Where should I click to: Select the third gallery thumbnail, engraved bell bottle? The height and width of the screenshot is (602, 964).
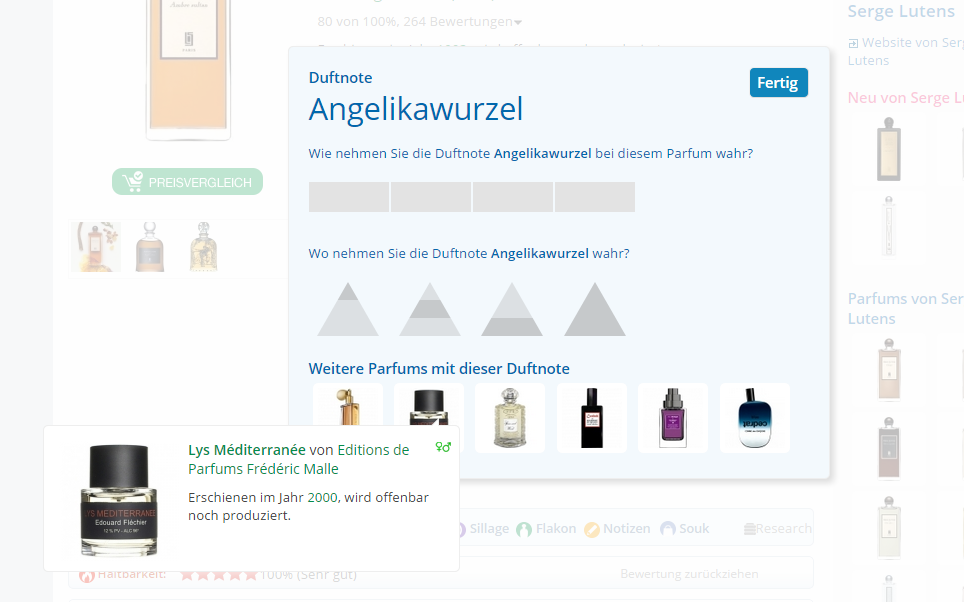coord(203,247)
